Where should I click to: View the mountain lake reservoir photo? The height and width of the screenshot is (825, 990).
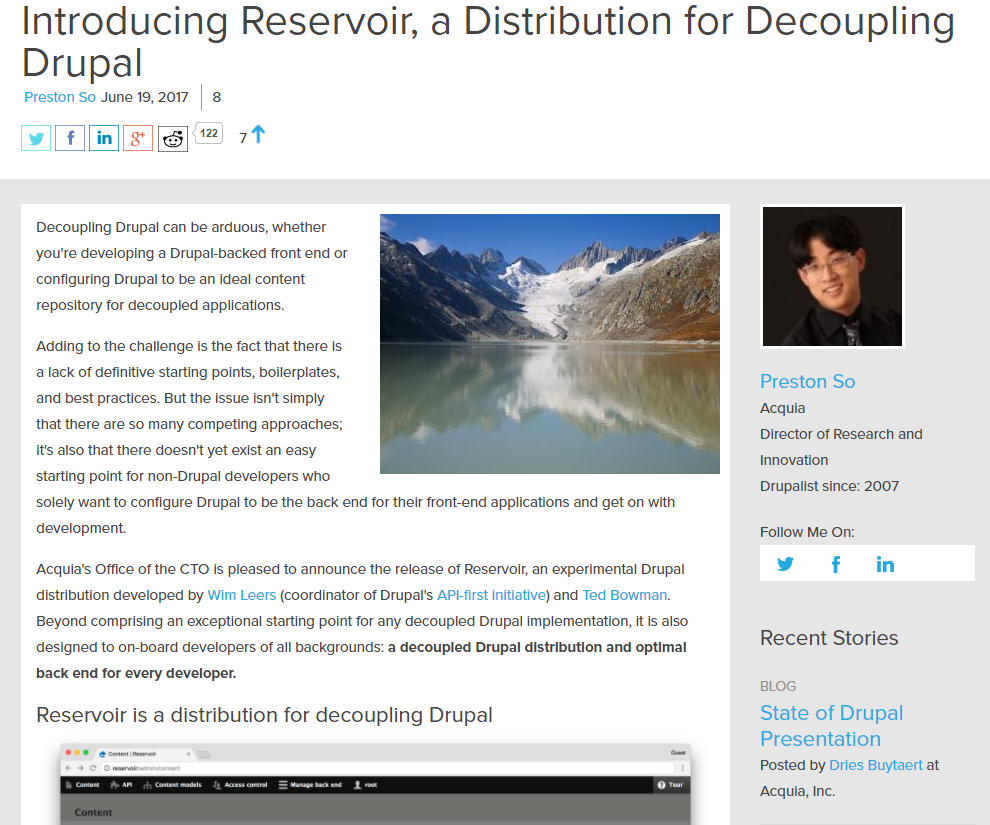coord(550,344)
